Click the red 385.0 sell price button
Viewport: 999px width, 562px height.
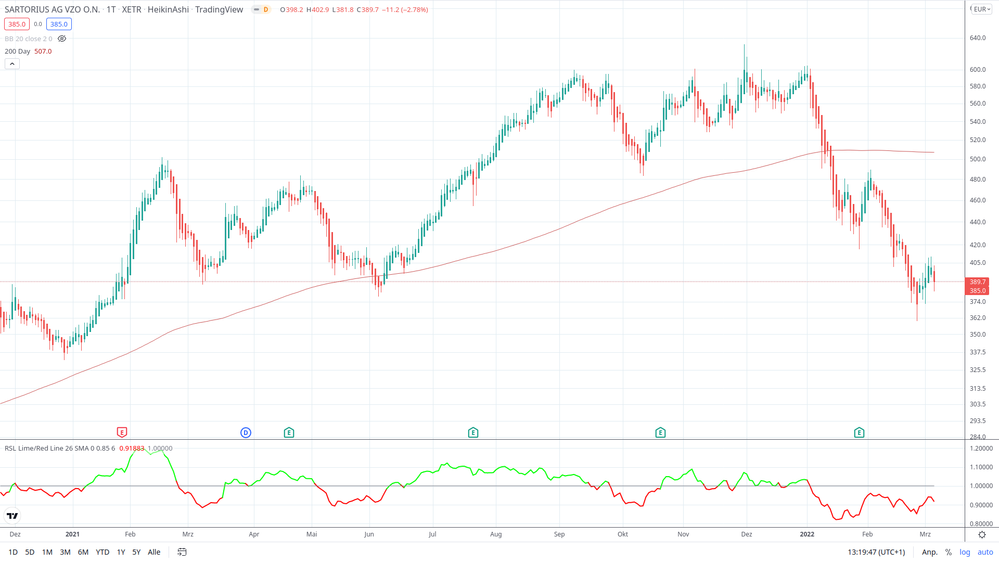click(17, 24)
